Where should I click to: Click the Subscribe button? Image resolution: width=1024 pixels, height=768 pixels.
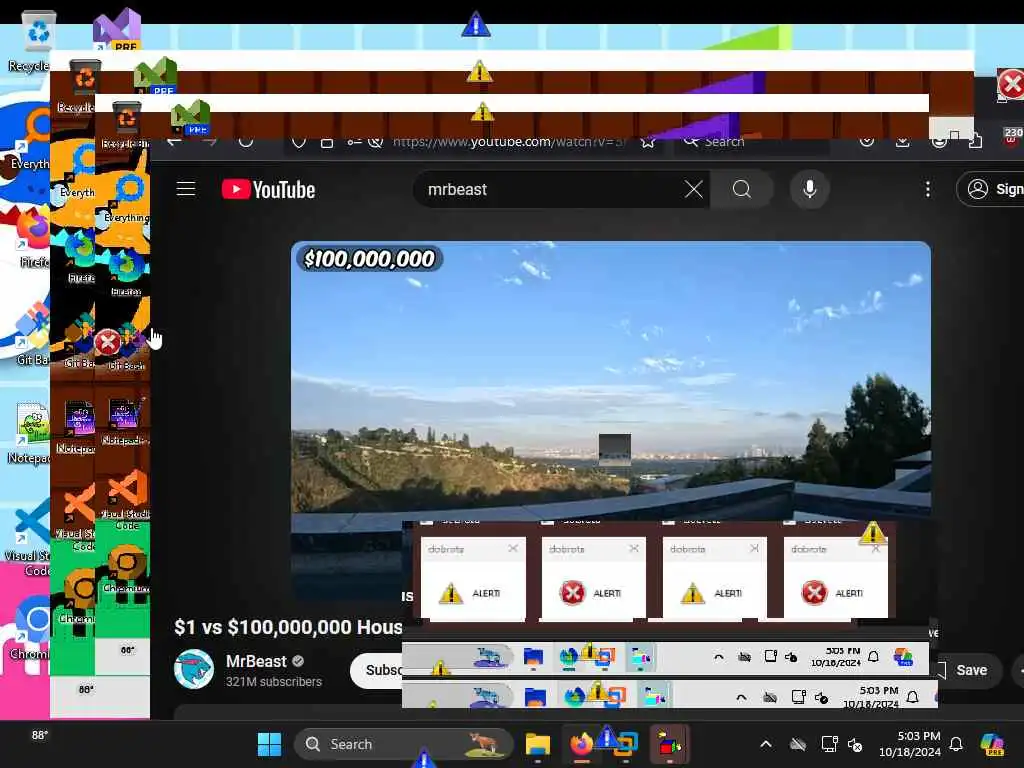[377, 670]
